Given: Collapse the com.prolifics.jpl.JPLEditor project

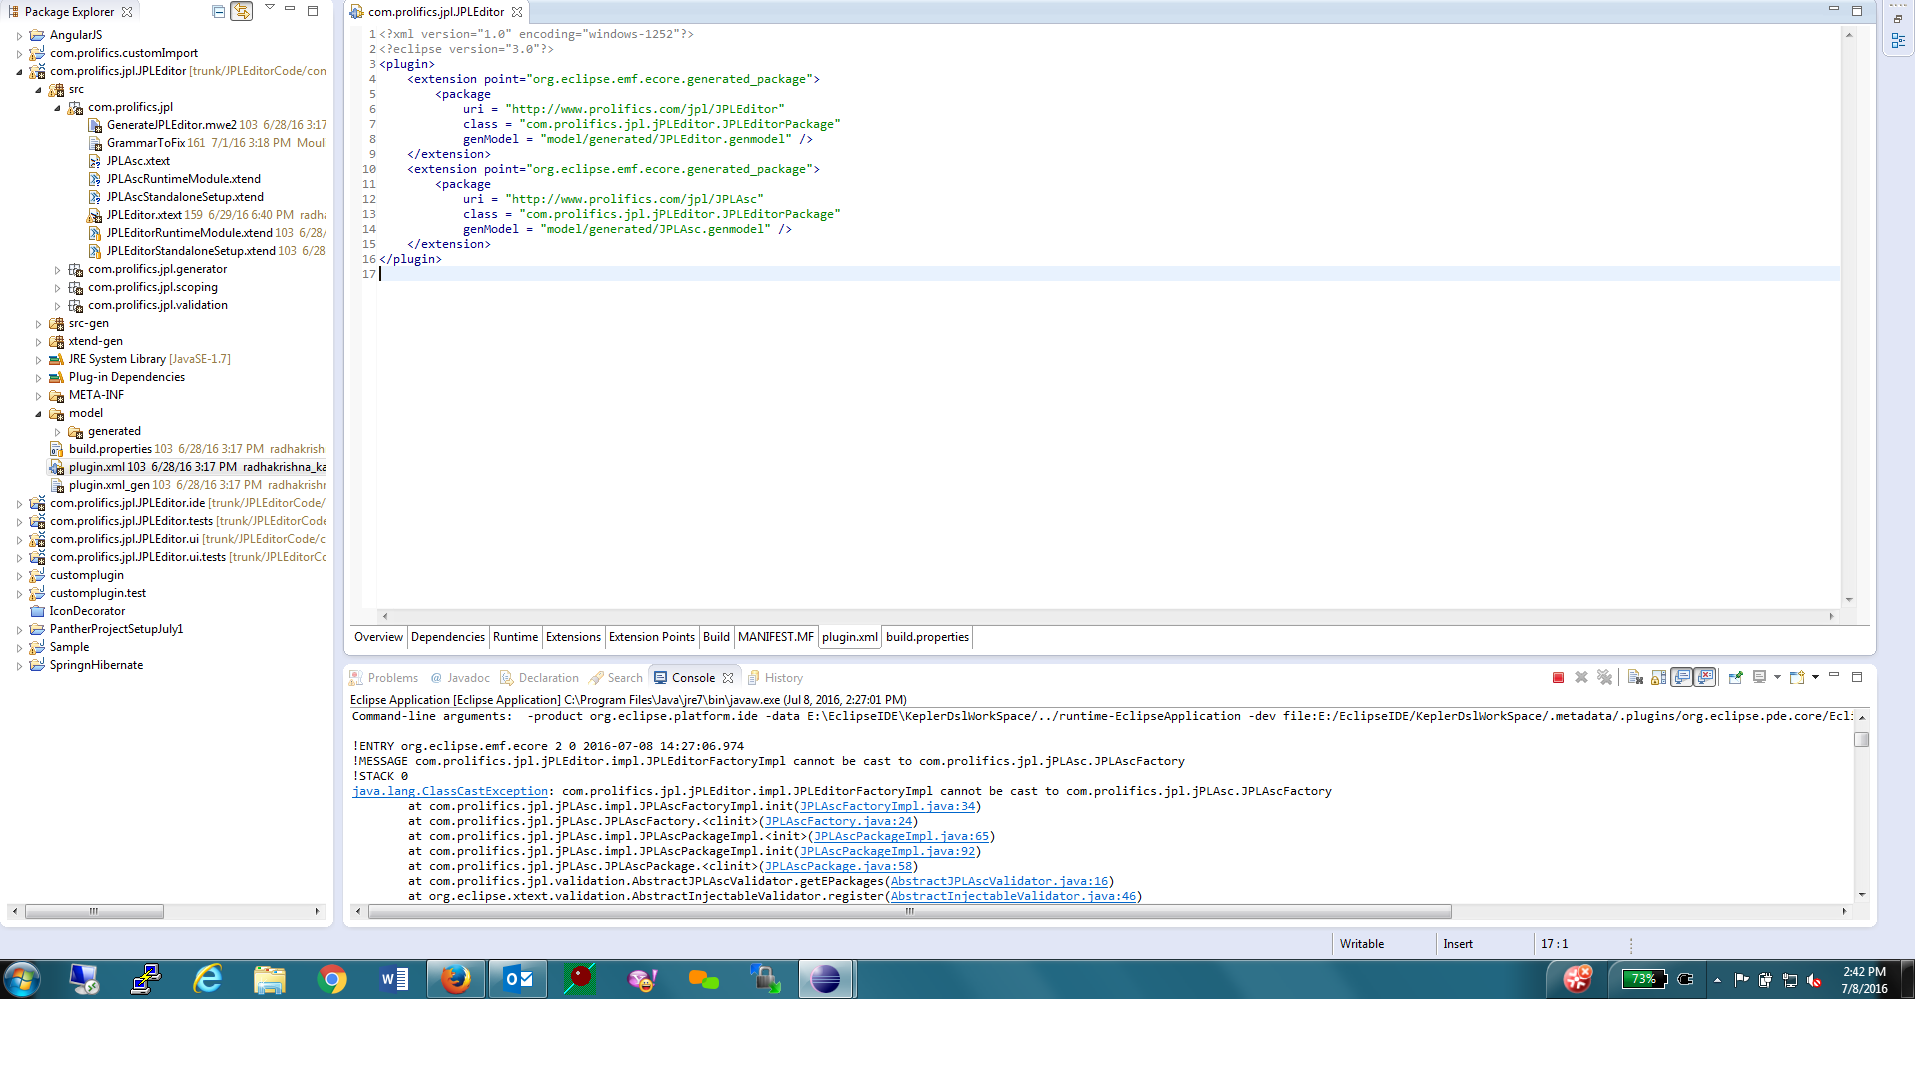Looking at the screenshot, I should [x=19, y=71].
